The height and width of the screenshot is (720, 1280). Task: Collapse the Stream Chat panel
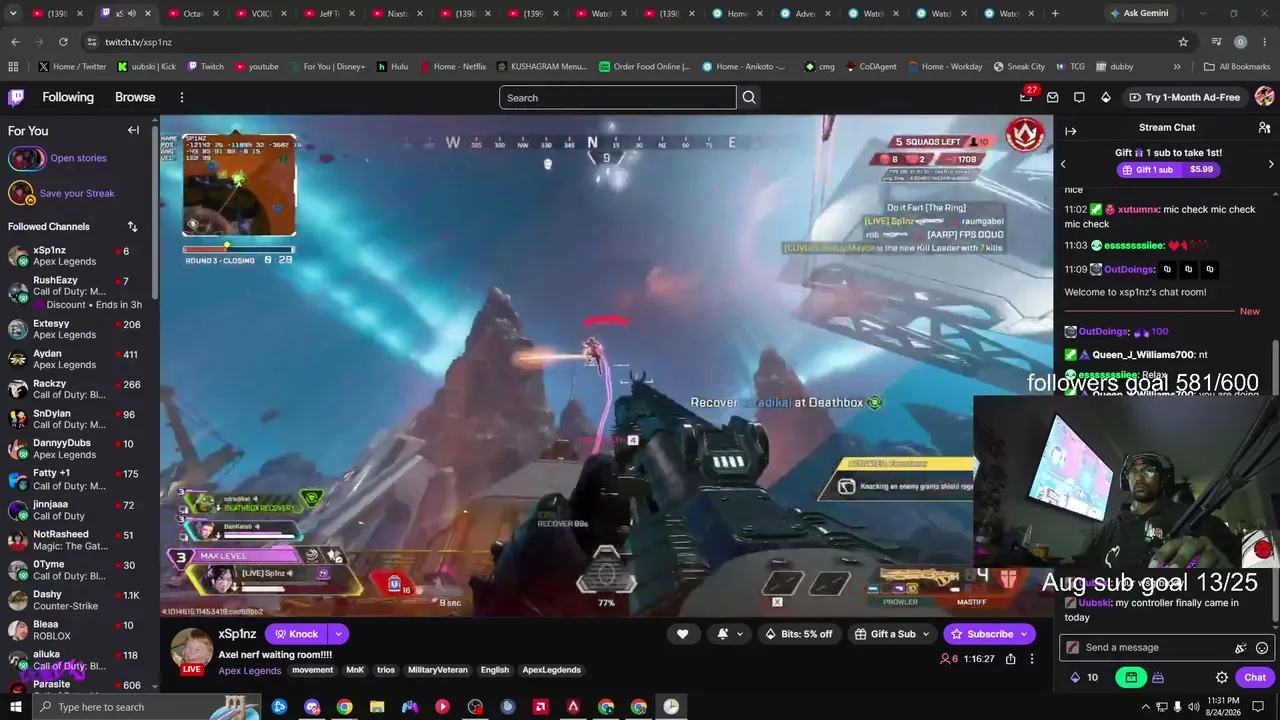coord(1070,131)
